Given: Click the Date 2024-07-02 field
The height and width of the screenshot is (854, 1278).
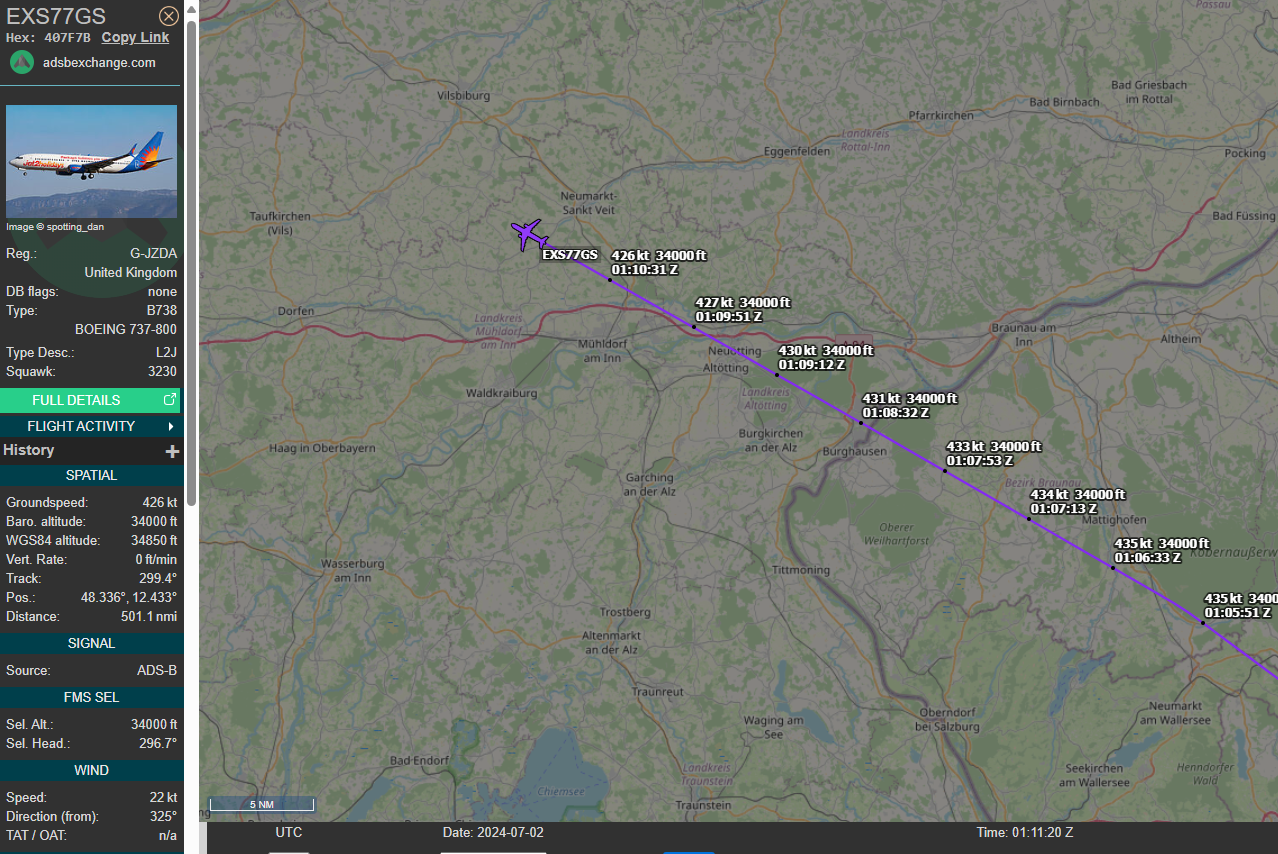Looking at the screenshot, I should [493, 832].
